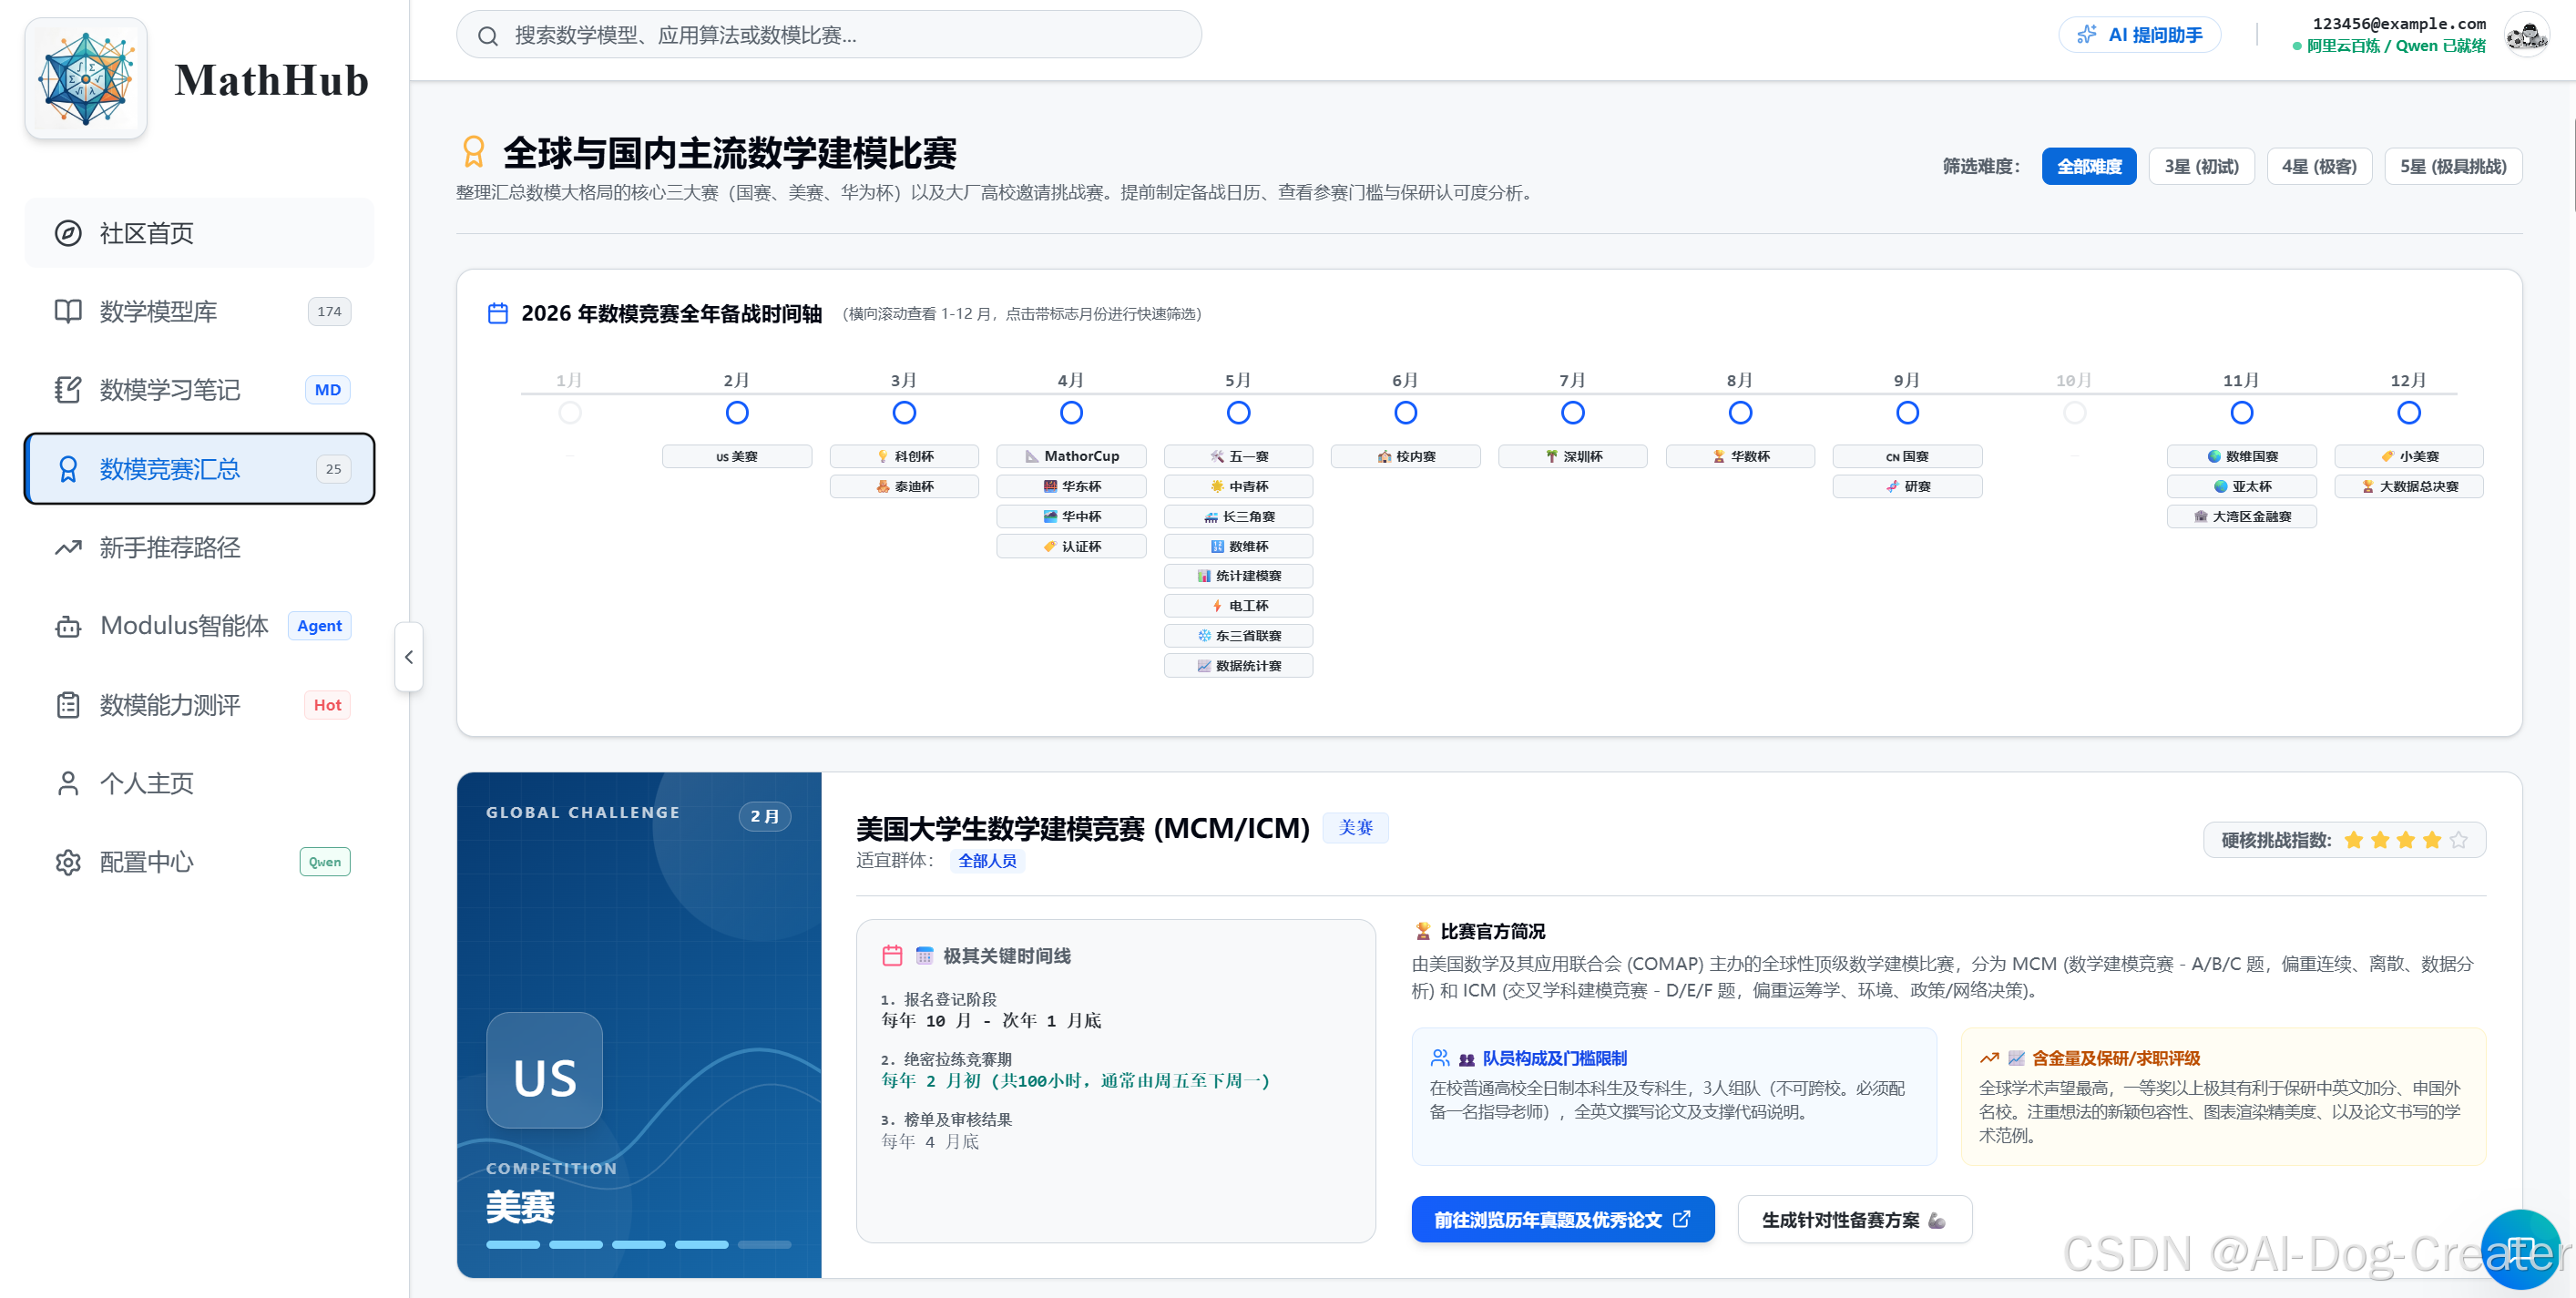This screenshot has width=2576, height=1298.
Task: Click the MathorCup chip under 4月
Action: (x=1072, y=456)
